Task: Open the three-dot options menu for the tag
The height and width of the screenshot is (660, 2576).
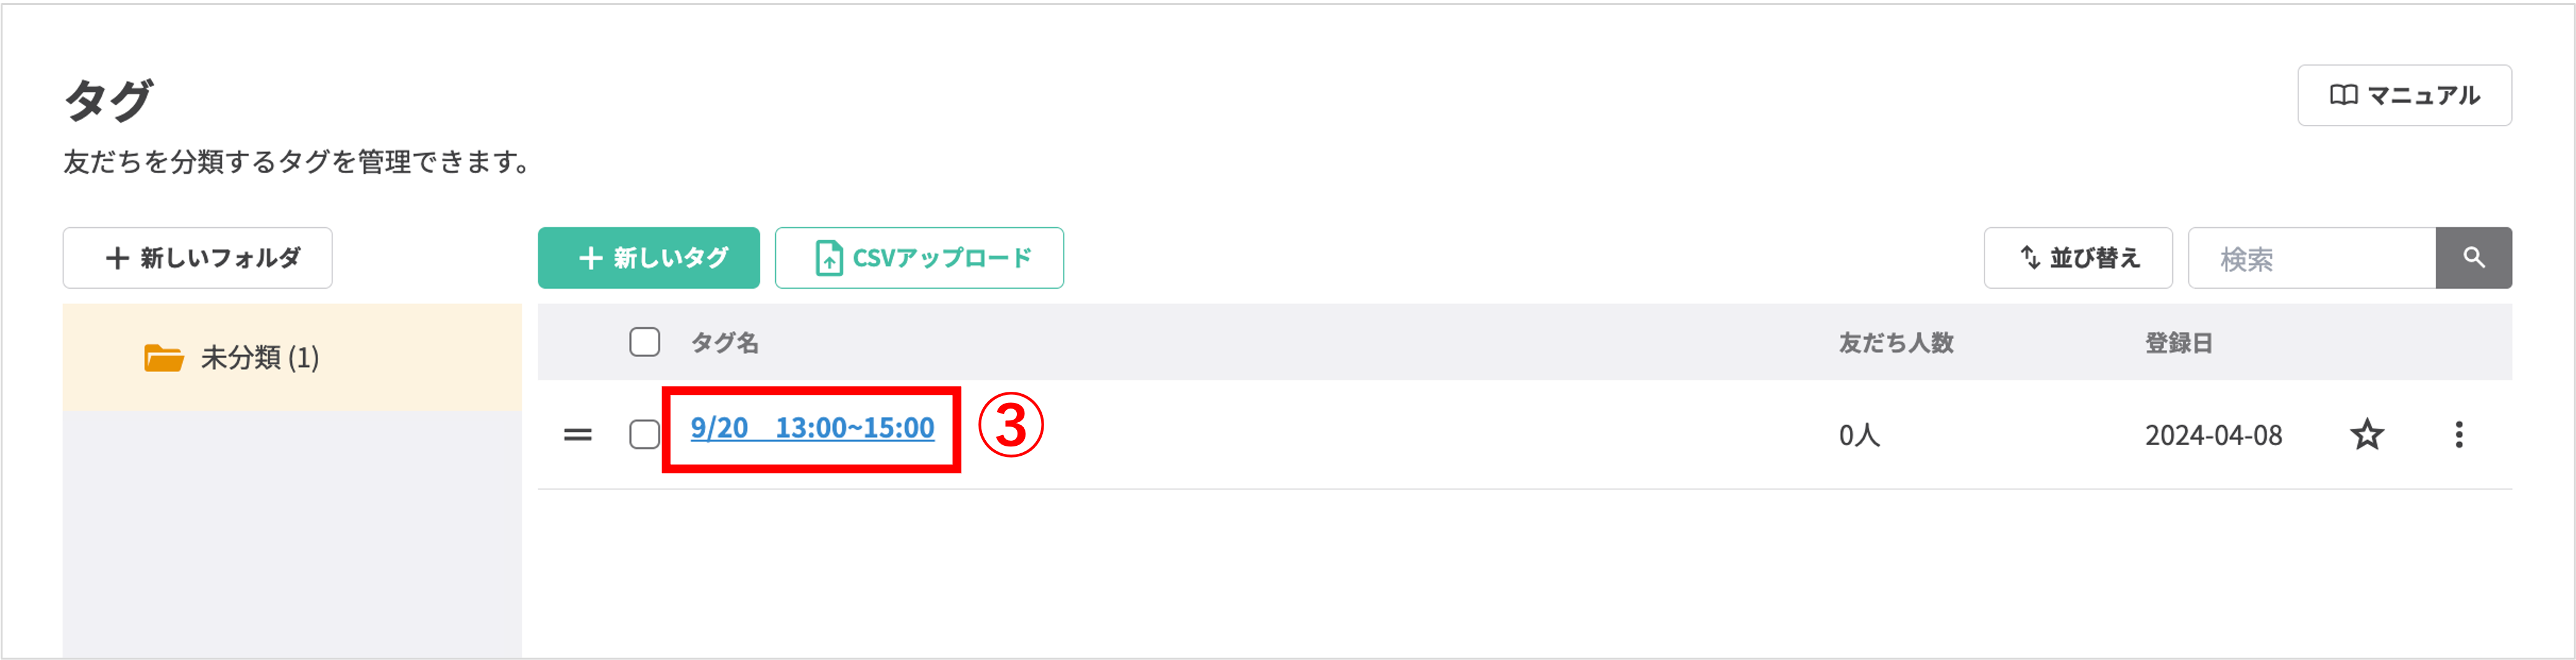Action: click(x=2460, y=434)
